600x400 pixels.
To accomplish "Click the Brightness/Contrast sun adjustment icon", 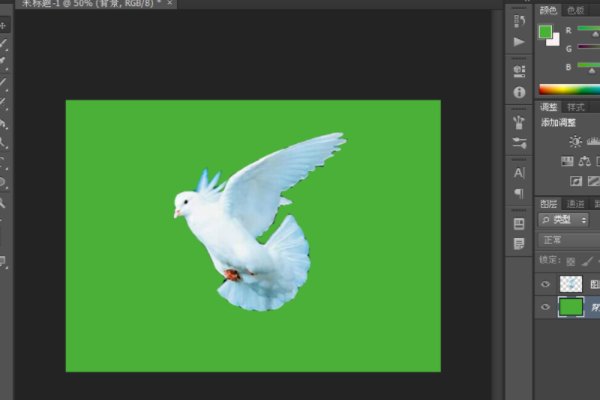I will pos(575,142).
